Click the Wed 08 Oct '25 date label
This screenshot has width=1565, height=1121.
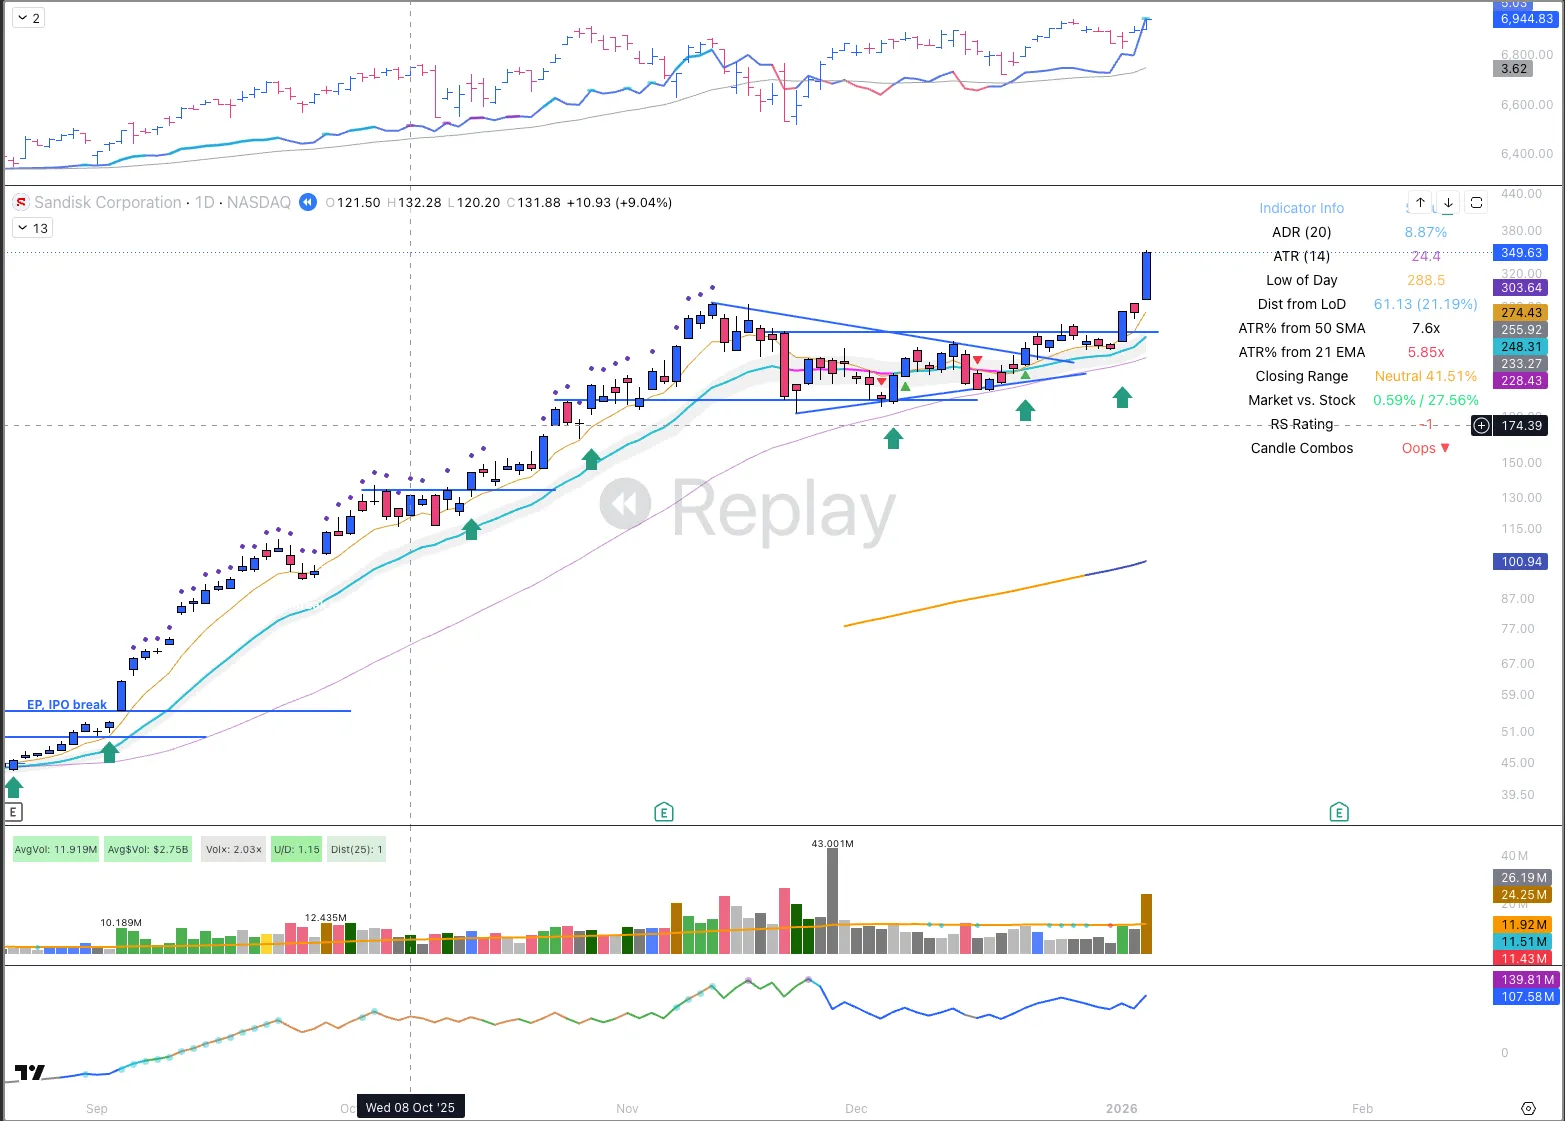(410, 1107)
